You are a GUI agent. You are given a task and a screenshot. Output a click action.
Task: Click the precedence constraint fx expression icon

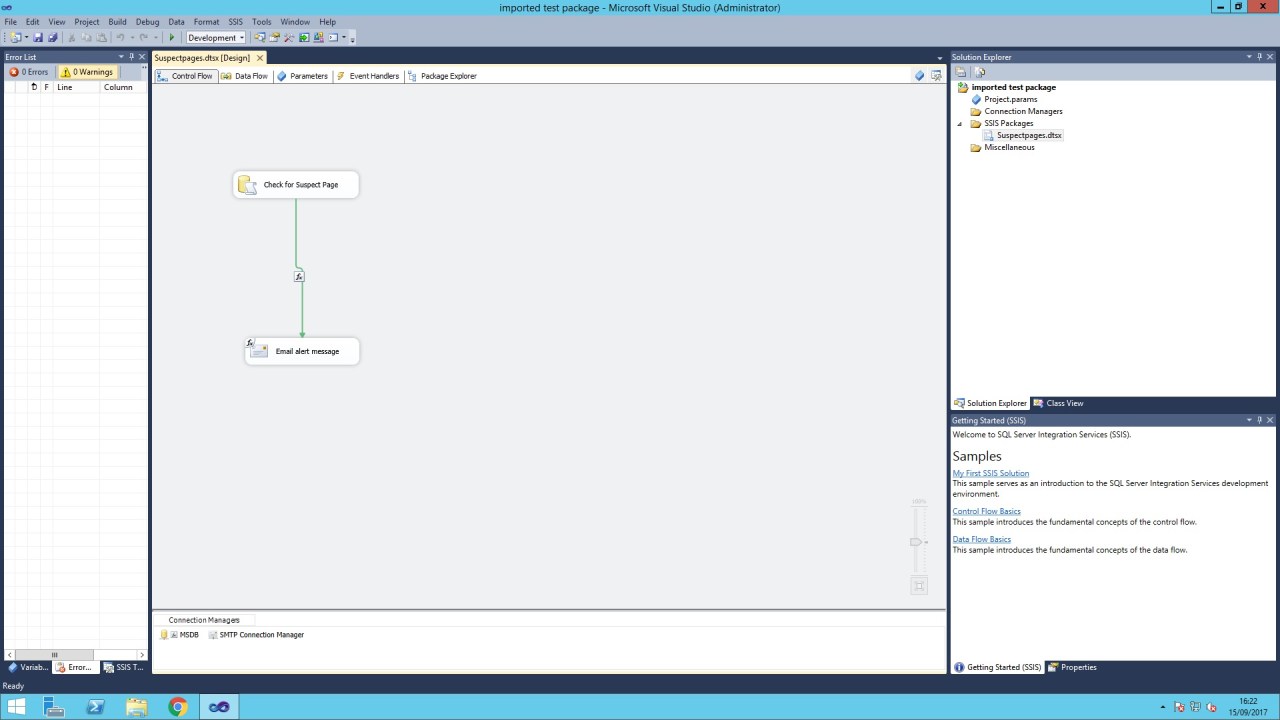click(x=299, y=276)
